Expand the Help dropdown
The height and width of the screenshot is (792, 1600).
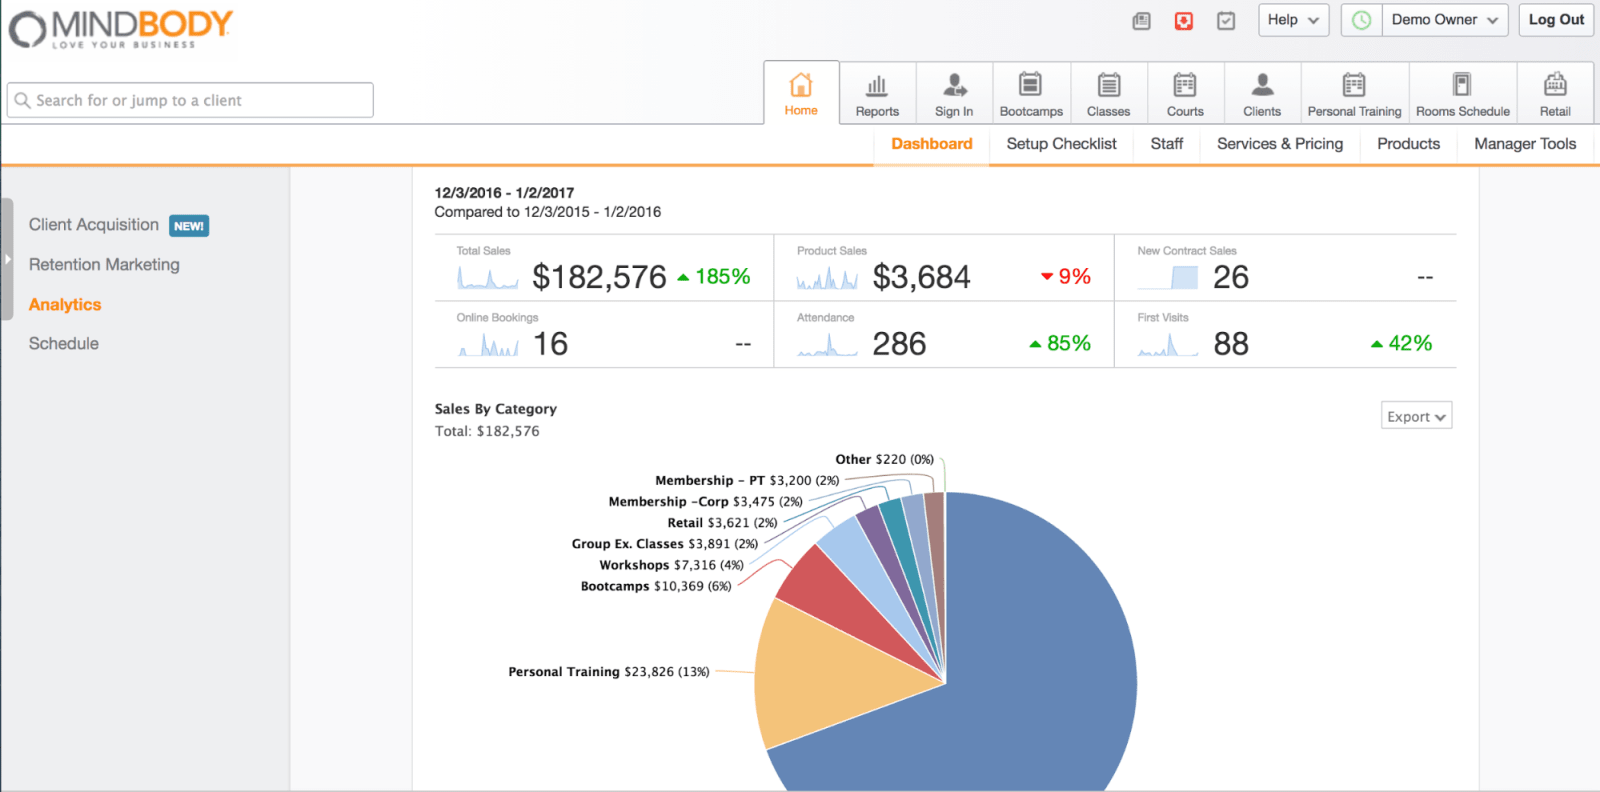click(1293, 20)
